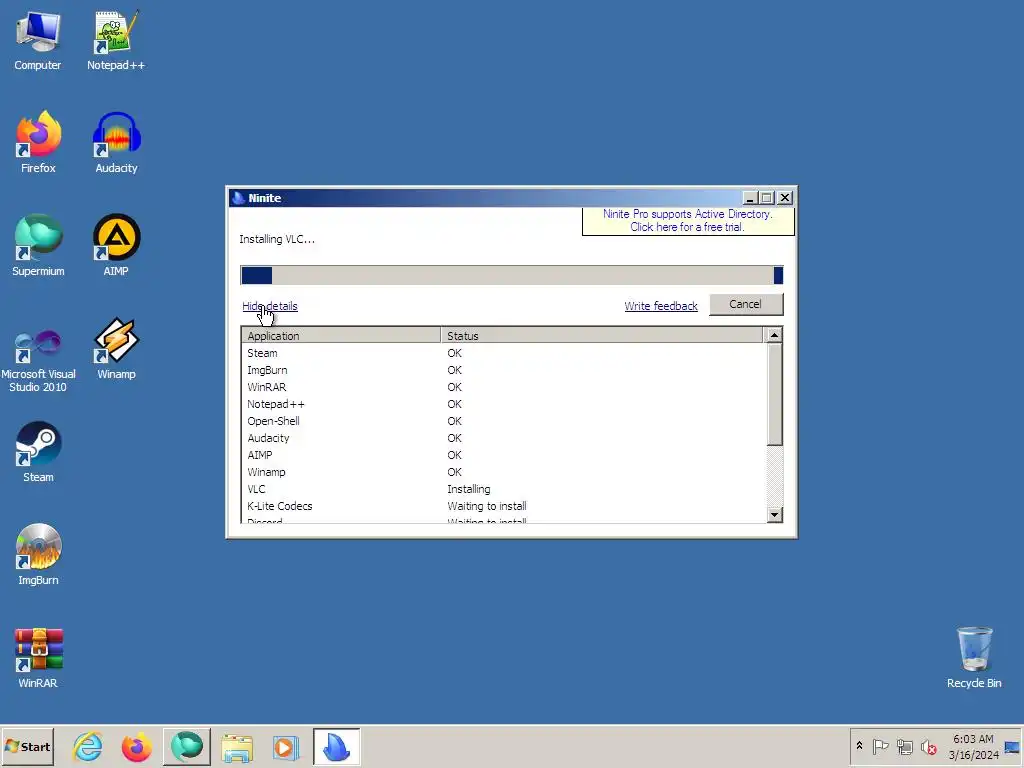Select the Recycle Bin icon

pos(974,657)
